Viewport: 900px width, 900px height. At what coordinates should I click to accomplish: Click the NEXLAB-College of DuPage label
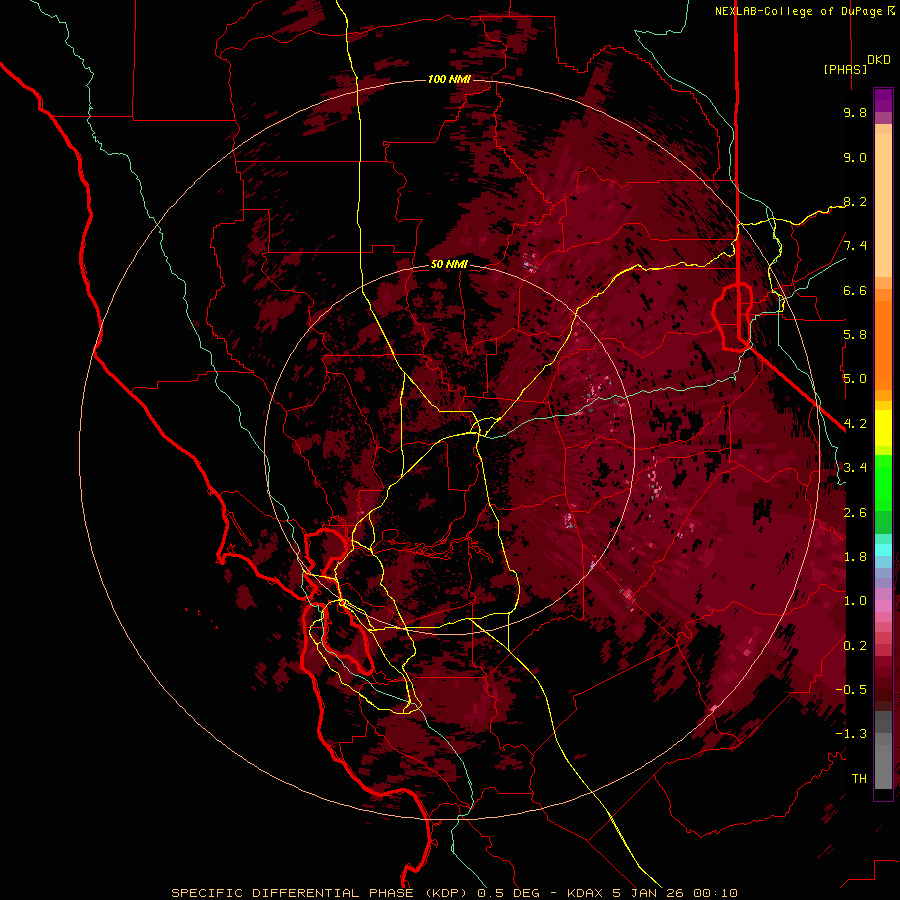point(798,11)
